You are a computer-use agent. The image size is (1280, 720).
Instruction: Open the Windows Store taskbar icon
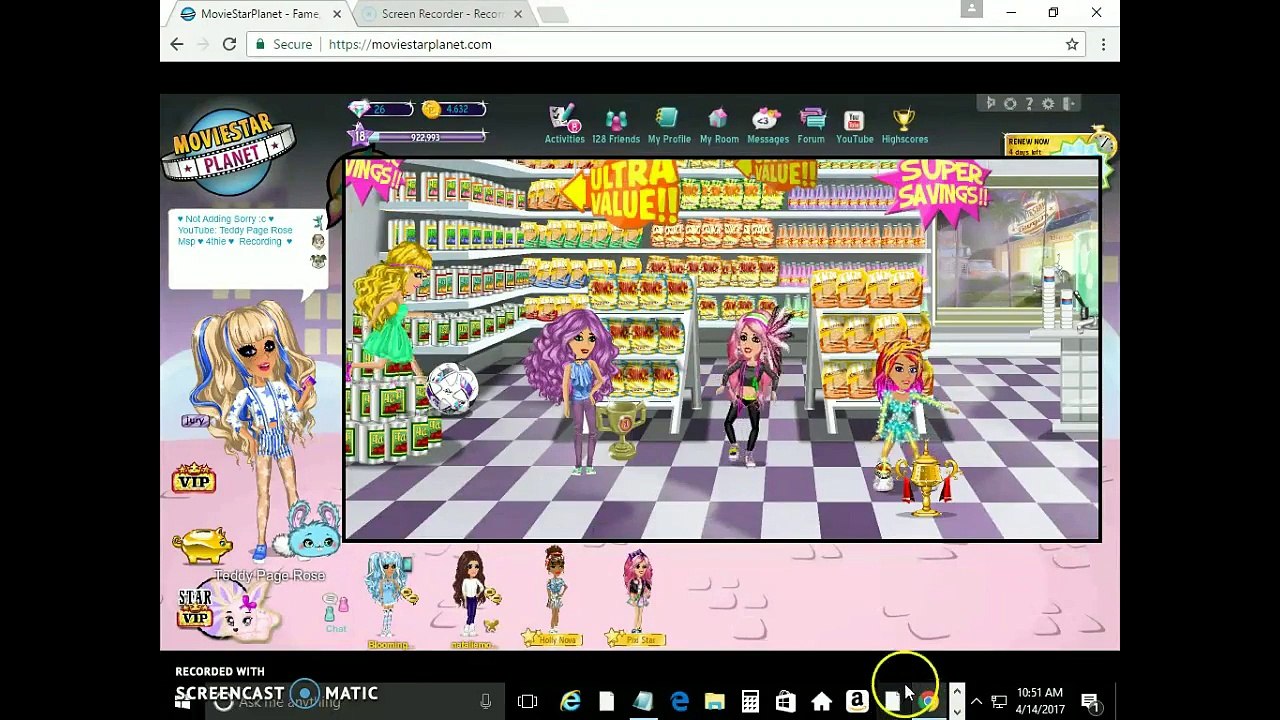pyautogui.click(x=785, y=702)
